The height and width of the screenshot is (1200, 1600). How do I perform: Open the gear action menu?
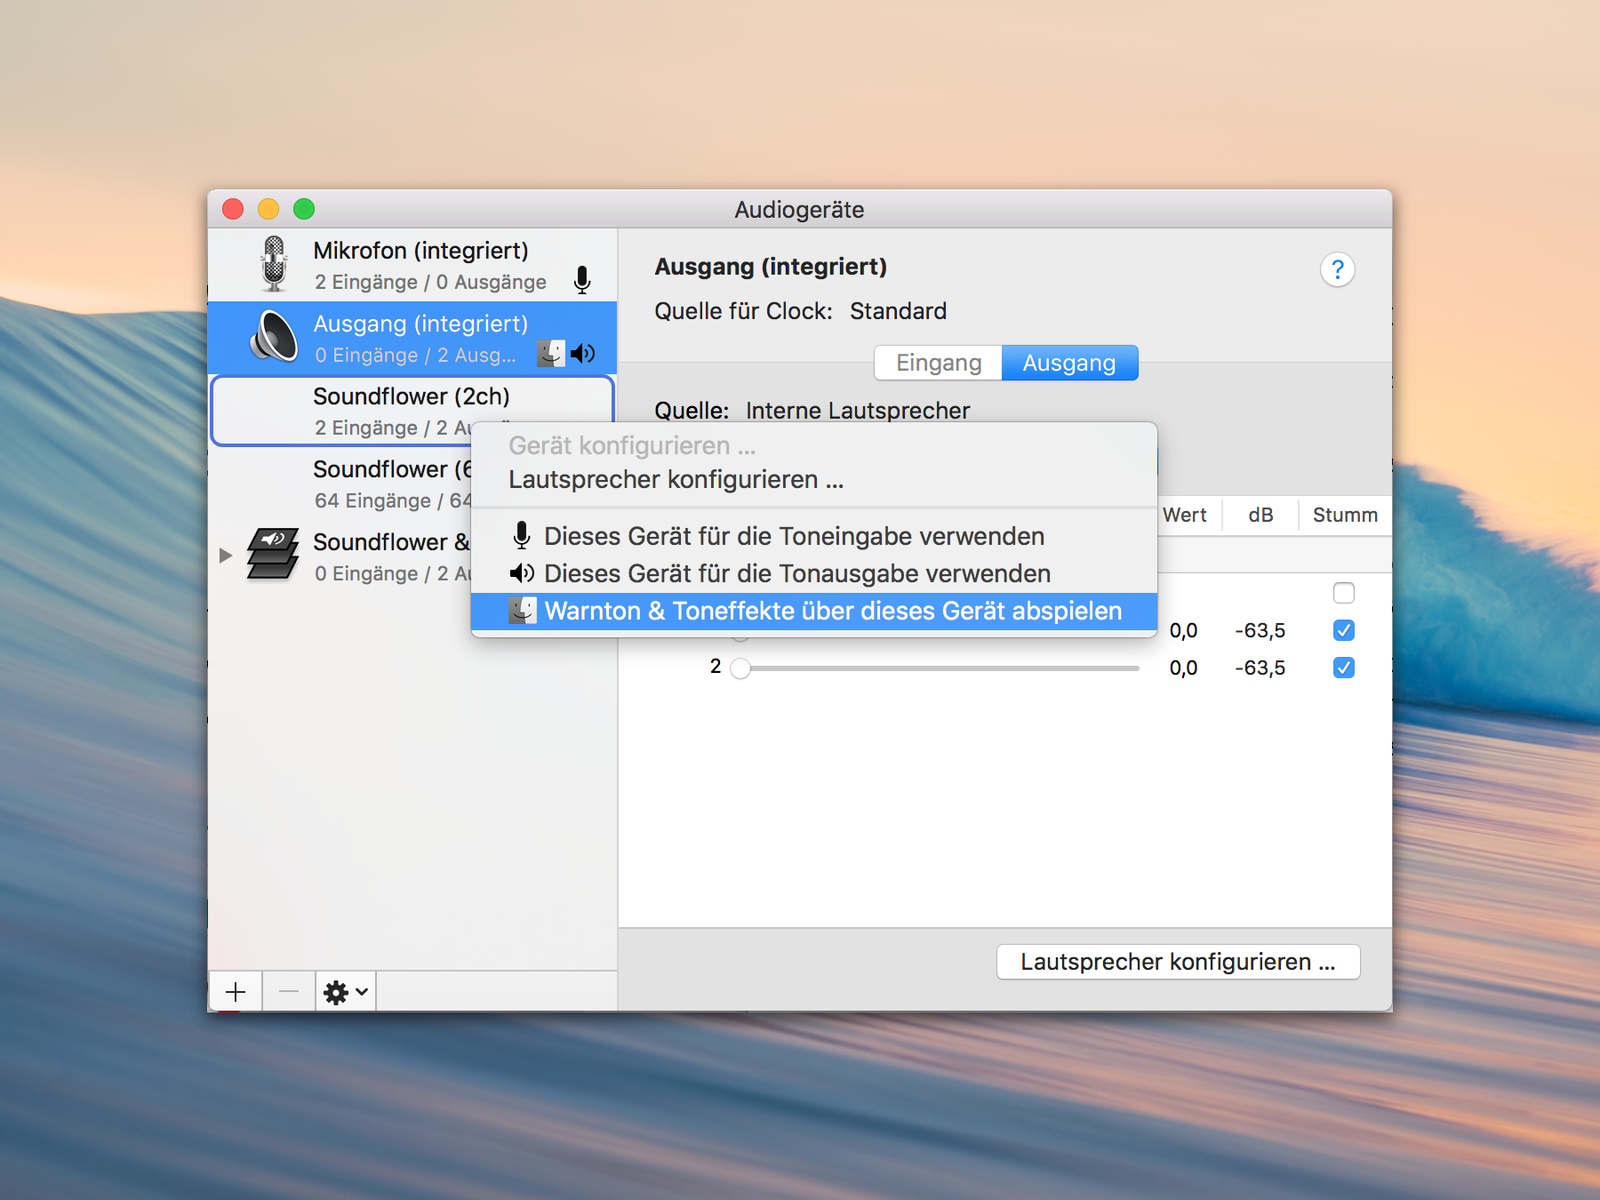[x=346, y=991]
